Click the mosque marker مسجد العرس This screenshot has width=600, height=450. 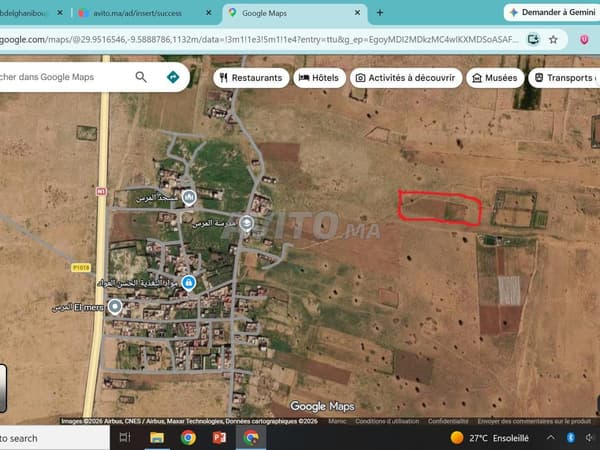pos(189,197)
